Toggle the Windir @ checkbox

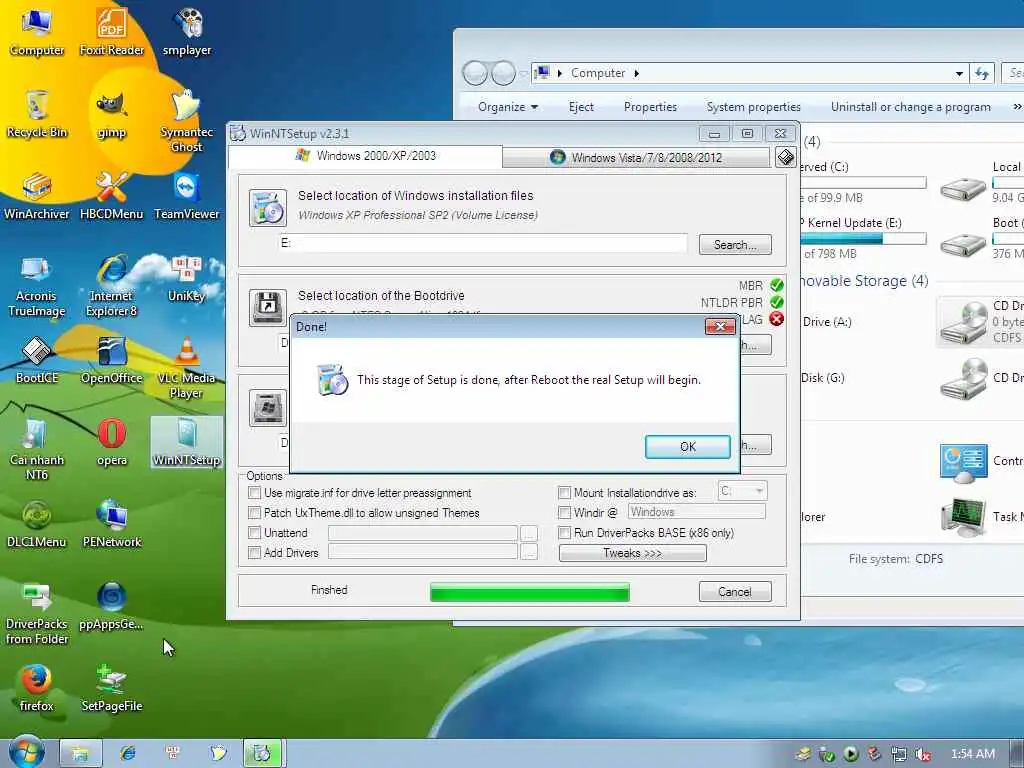(x=564, y=512)
